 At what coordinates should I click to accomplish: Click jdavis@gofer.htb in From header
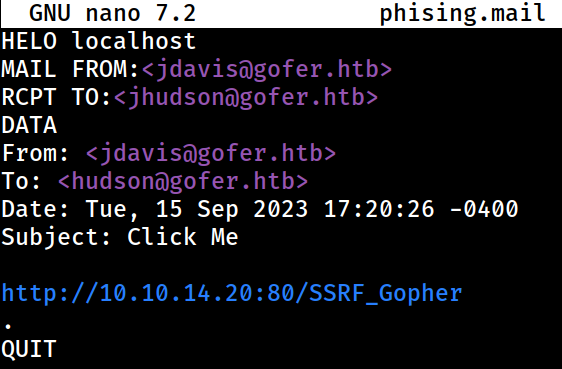[211, 153]
